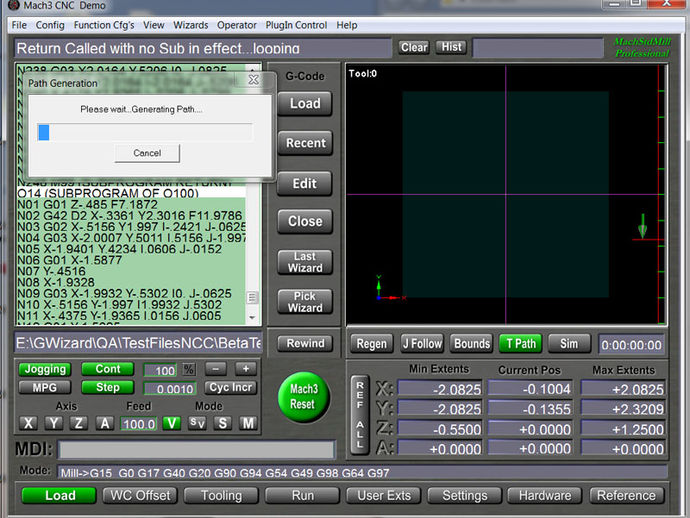690x518 pixels.
Task: Run the Last Wizard
Action: pyautogui.click(x=305, y=262)
